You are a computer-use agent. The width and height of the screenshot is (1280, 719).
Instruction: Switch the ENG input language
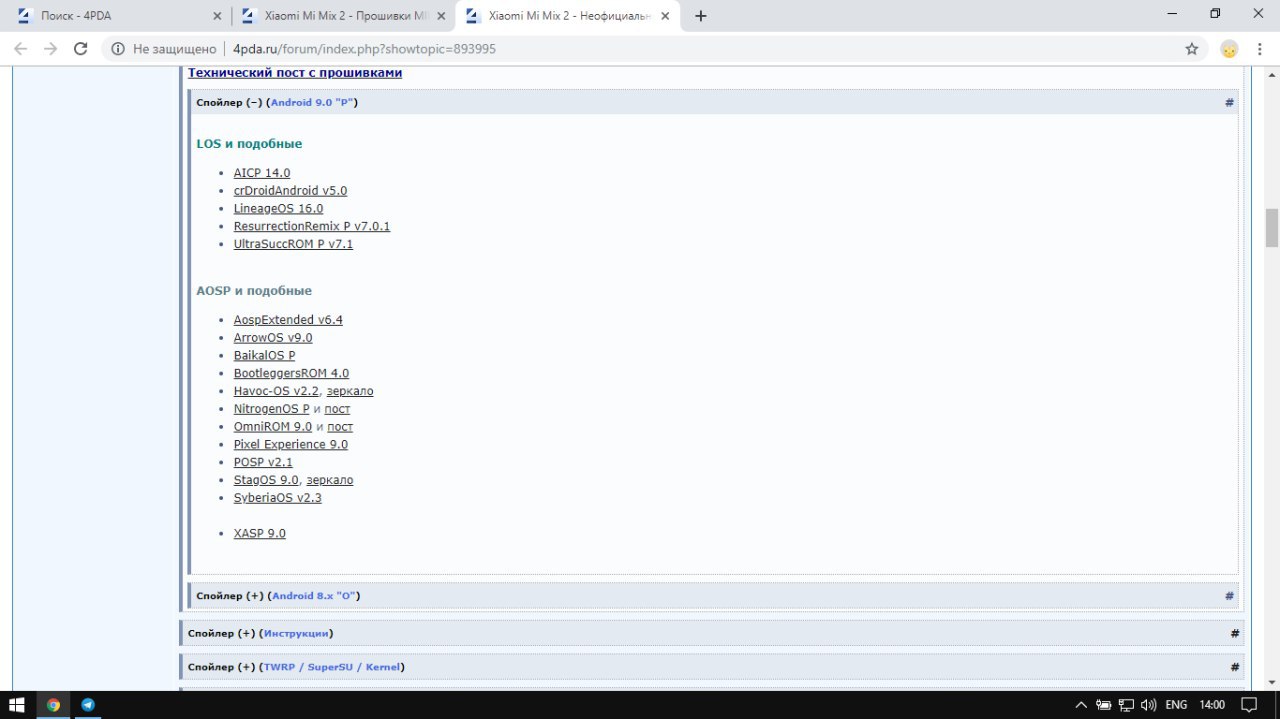tap(1176, 704)
